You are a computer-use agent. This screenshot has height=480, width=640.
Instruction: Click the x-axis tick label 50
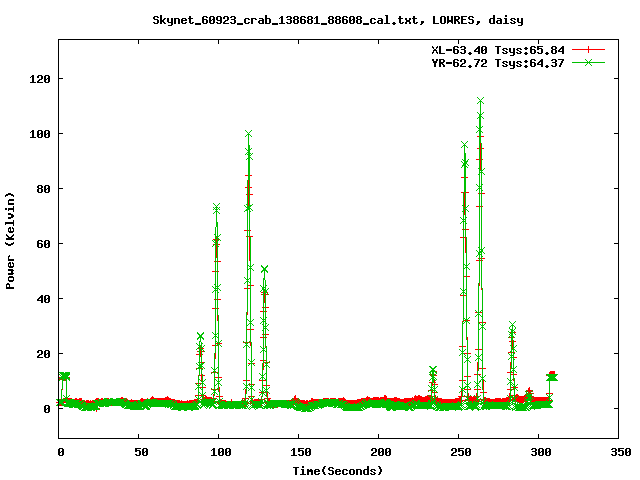[x=142, y=452]
